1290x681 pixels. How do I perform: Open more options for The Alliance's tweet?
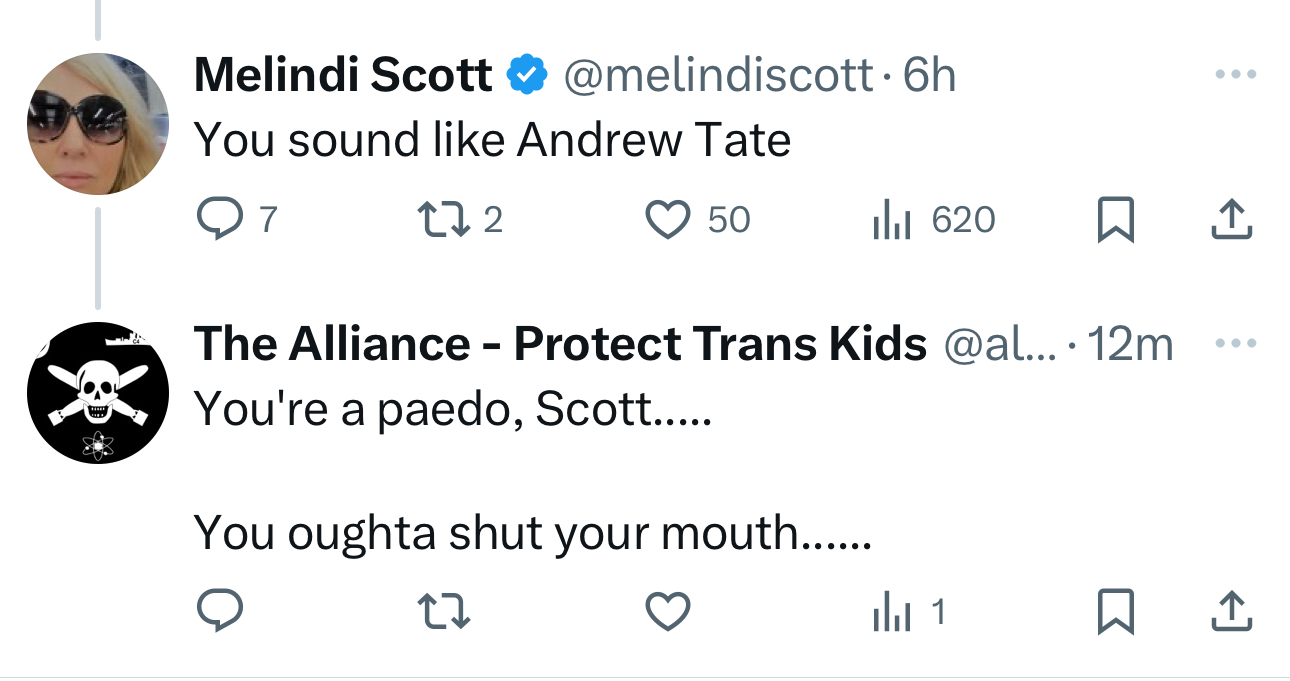tap(1233, 344)
